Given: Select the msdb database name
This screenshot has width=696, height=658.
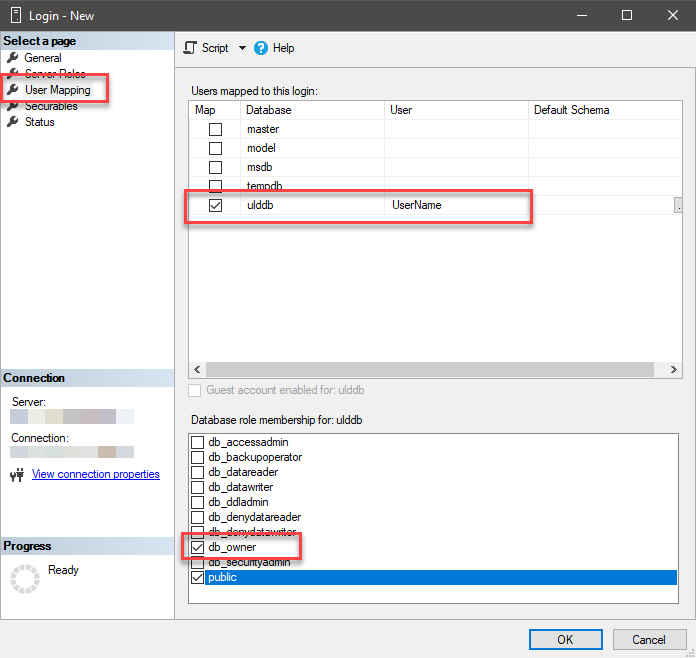Looking at the screenshot, I should pos(259,167).
